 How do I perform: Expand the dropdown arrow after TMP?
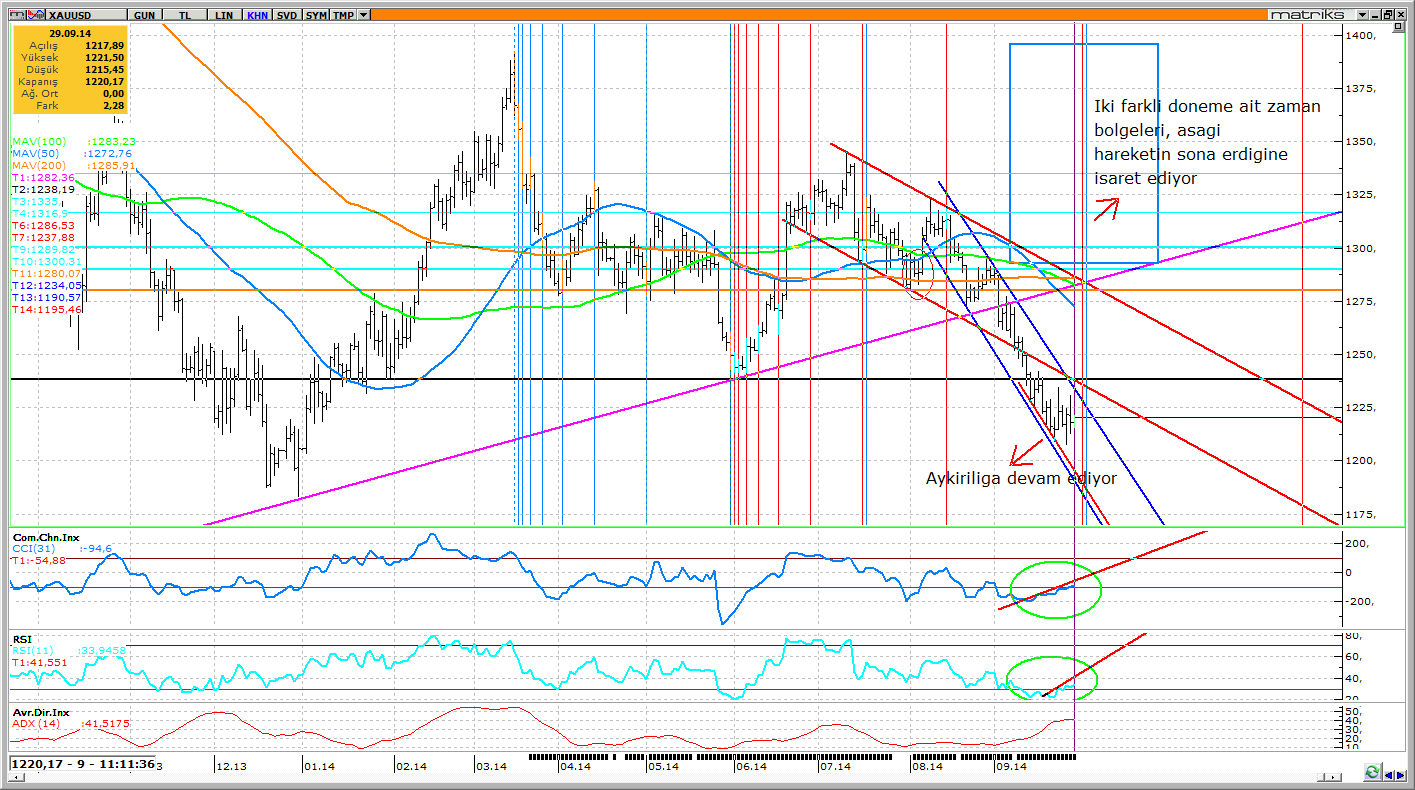click(x=363, y=15)
